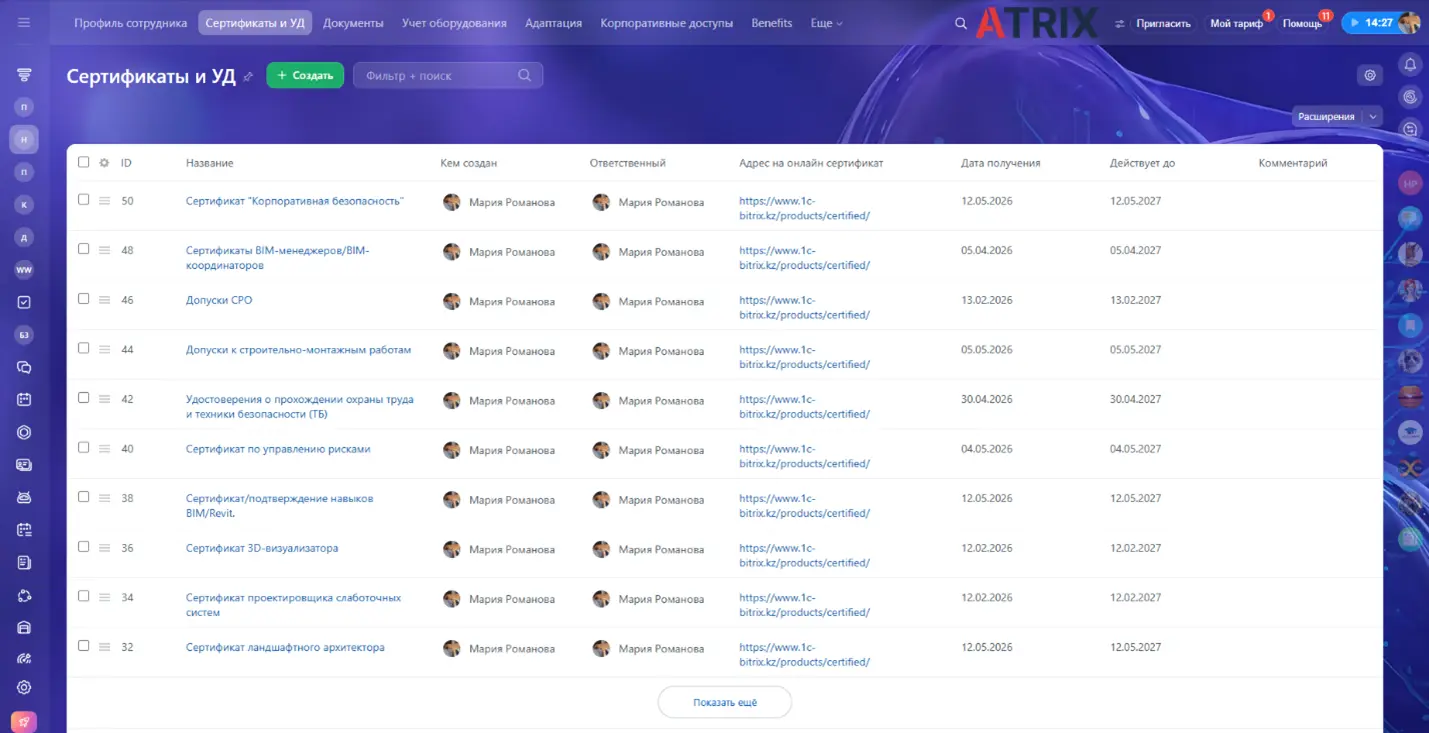Open the Мой тариф button

click(1236, 23)
